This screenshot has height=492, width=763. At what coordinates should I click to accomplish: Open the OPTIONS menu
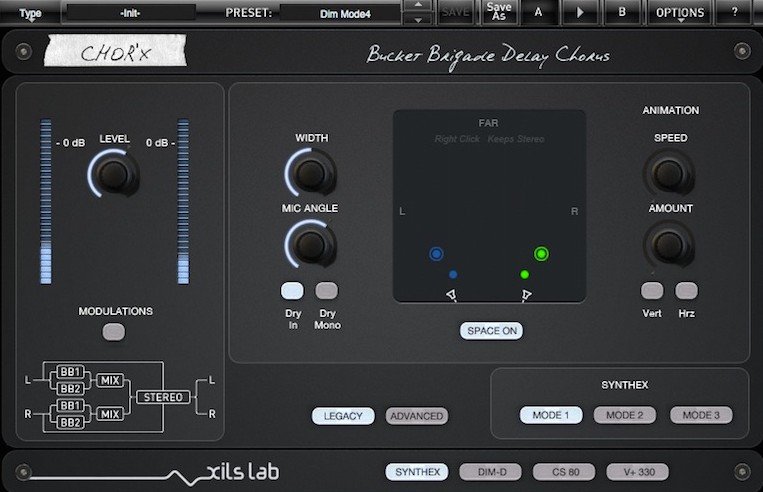(680, 13)
